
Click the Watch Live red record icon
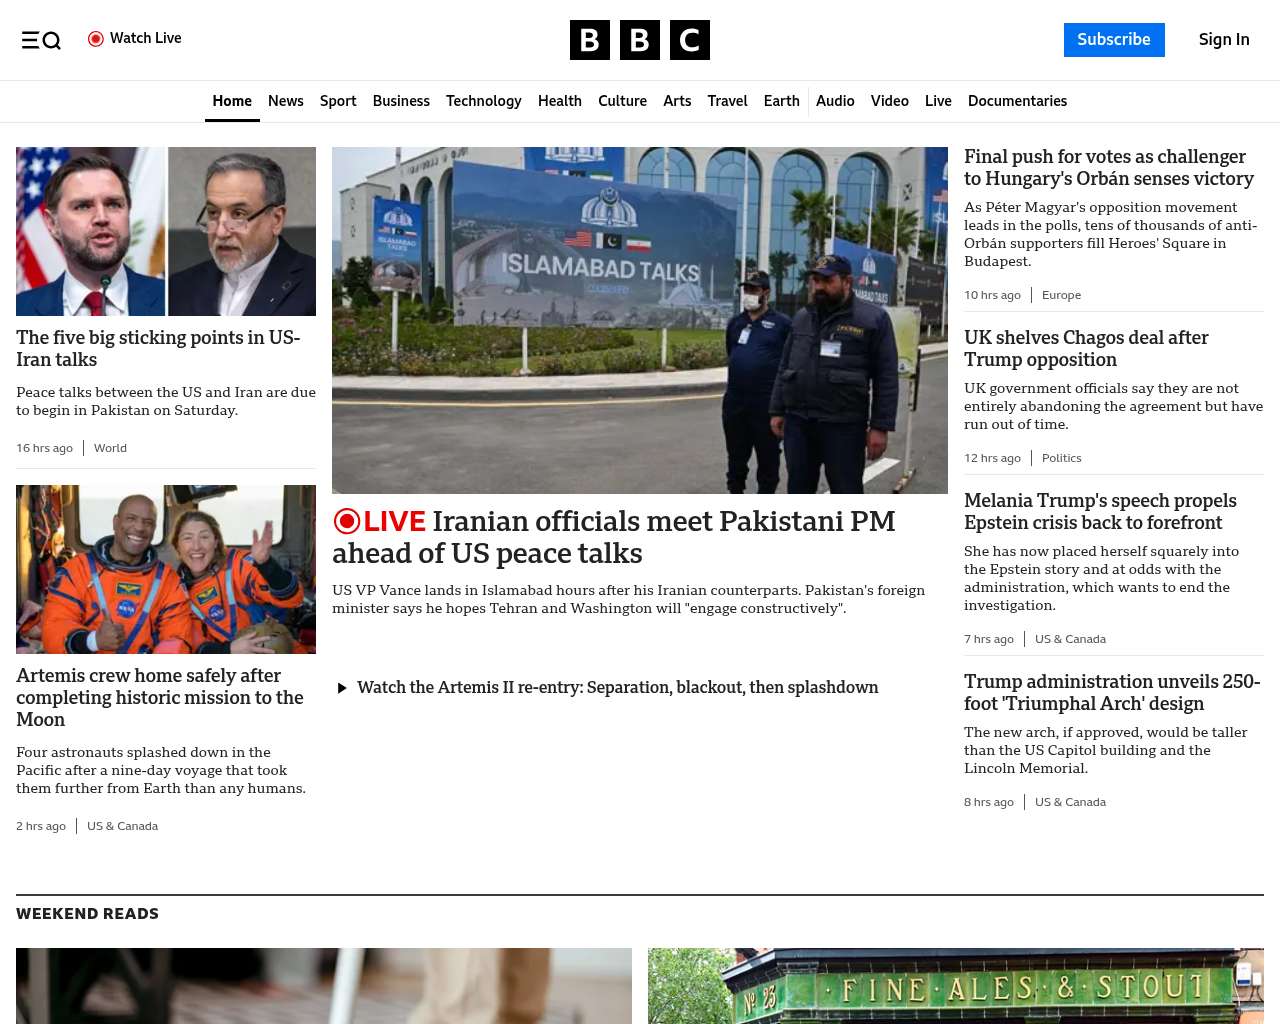96,39
